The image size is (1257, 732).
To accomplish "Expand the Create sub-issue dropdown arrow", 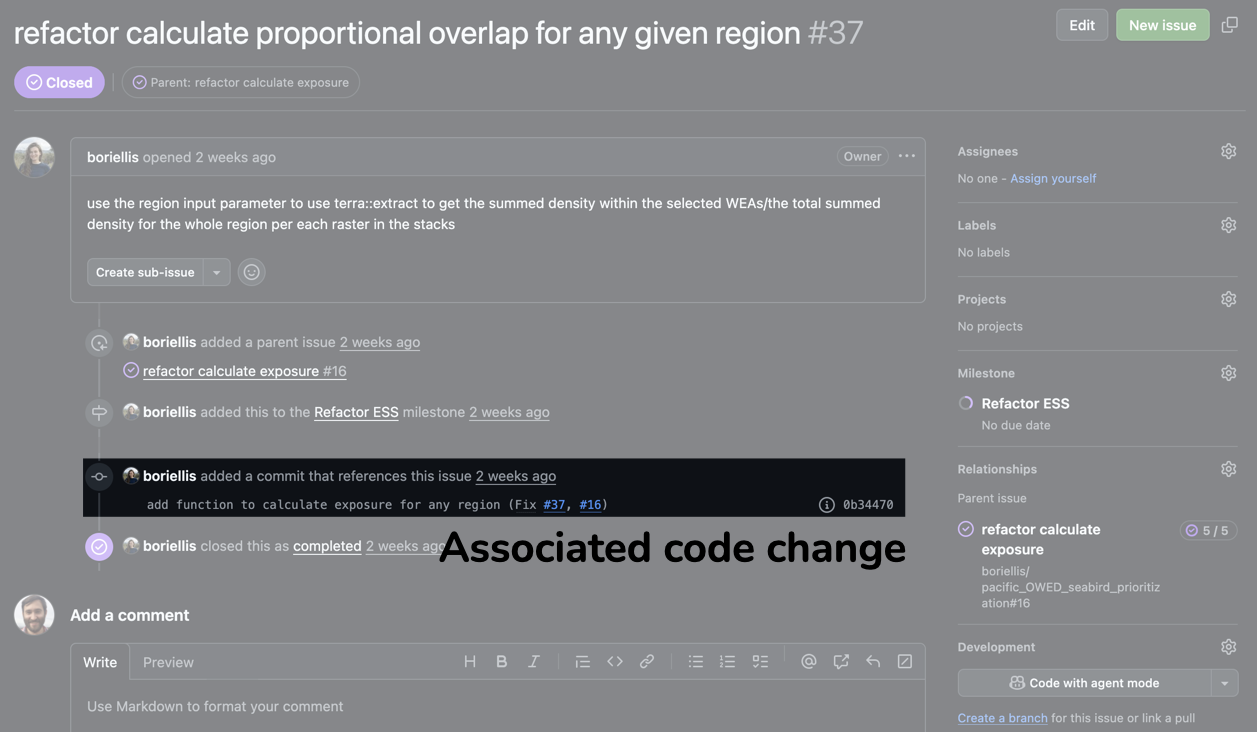I will click(x=217, y=272).
